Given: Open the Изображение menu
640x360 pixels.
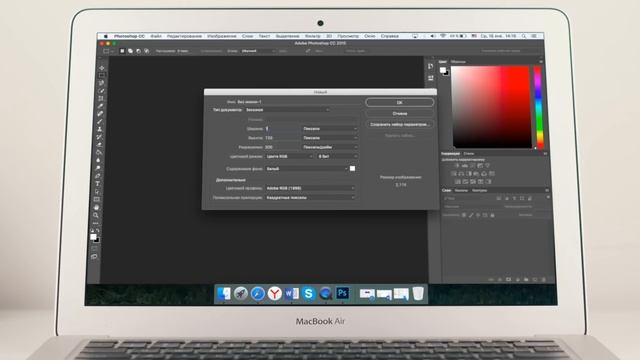Looking at the screenshot, I should tap(222, 36).
